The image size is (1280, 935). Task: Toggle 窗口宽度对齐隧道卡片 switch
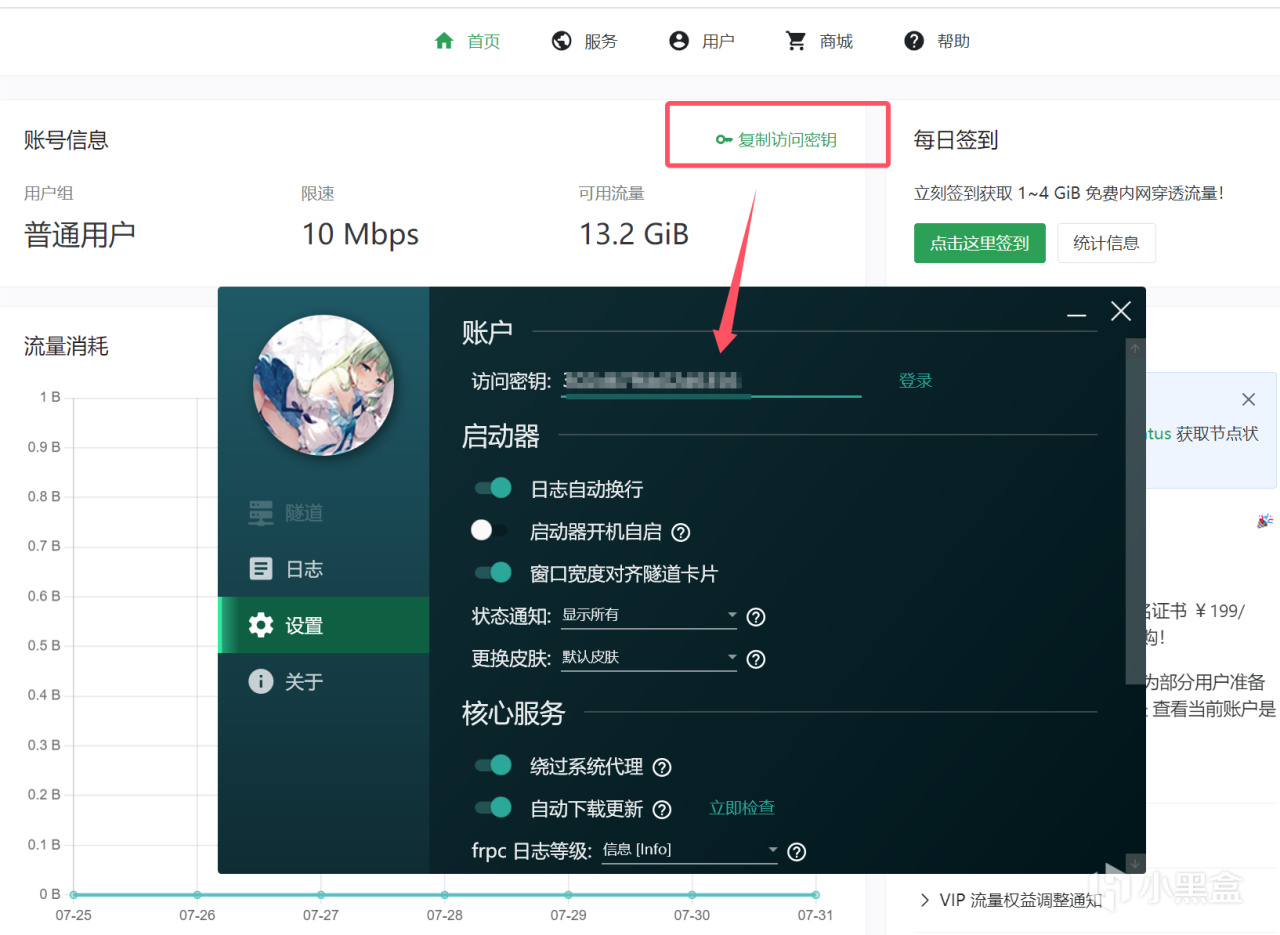pyautogui.click(x=493, y=573)
